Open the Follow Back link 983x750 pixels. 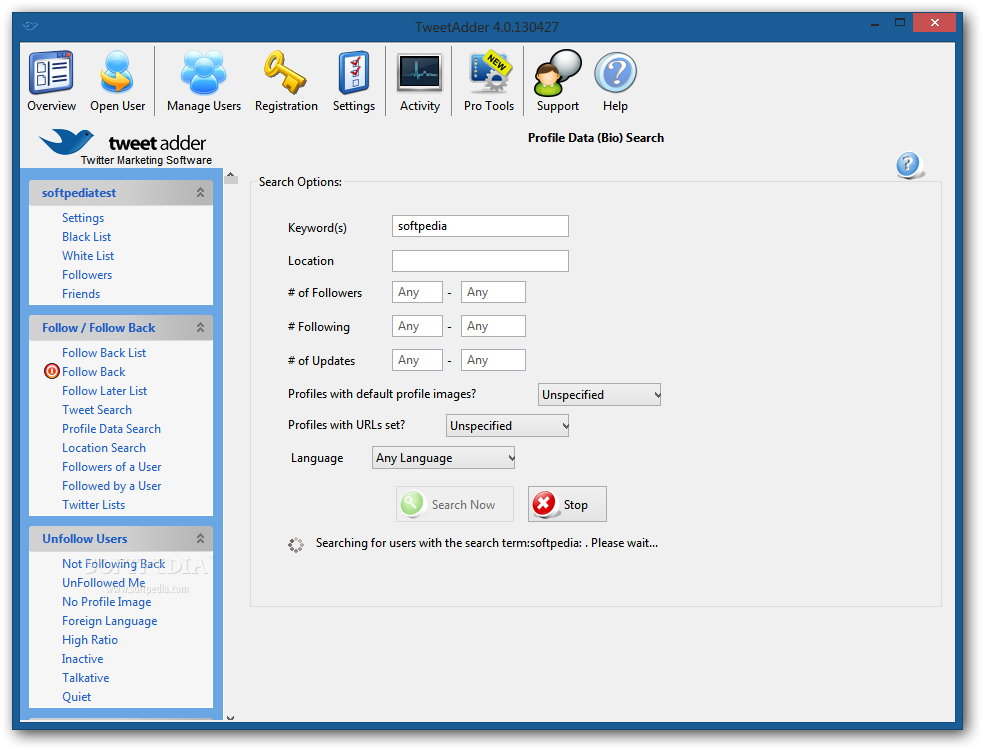click(93, 371)
